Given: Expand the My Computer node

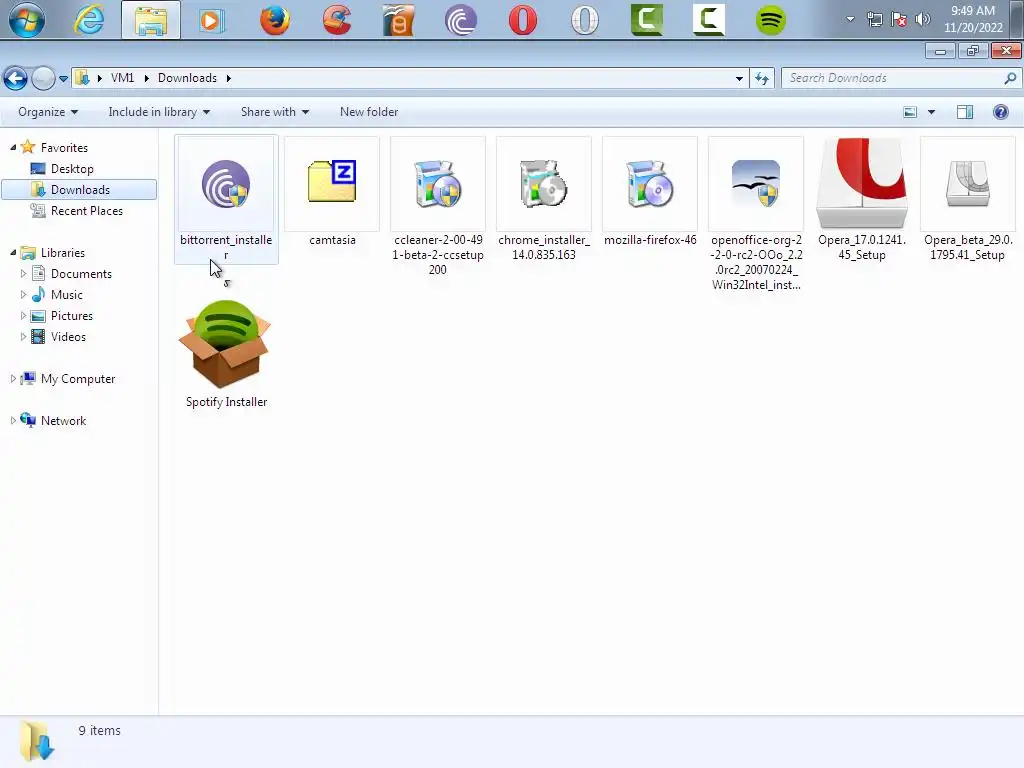Looking at the screenshot, I should click(x=13, y=378).
